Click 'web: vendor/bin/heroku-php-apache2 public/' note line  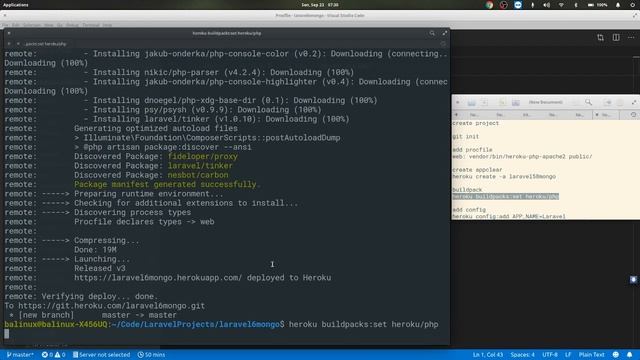[522, 157]
